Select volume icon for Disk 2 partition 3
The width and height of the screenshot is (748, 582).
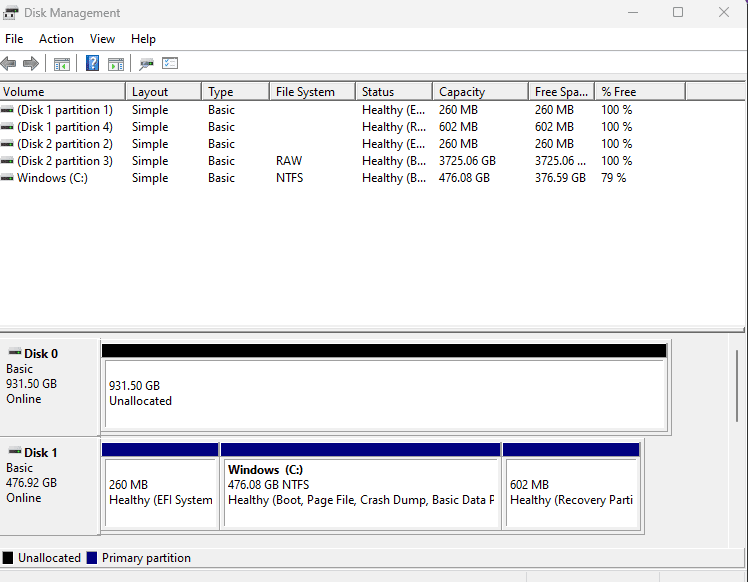coord(7,161)
